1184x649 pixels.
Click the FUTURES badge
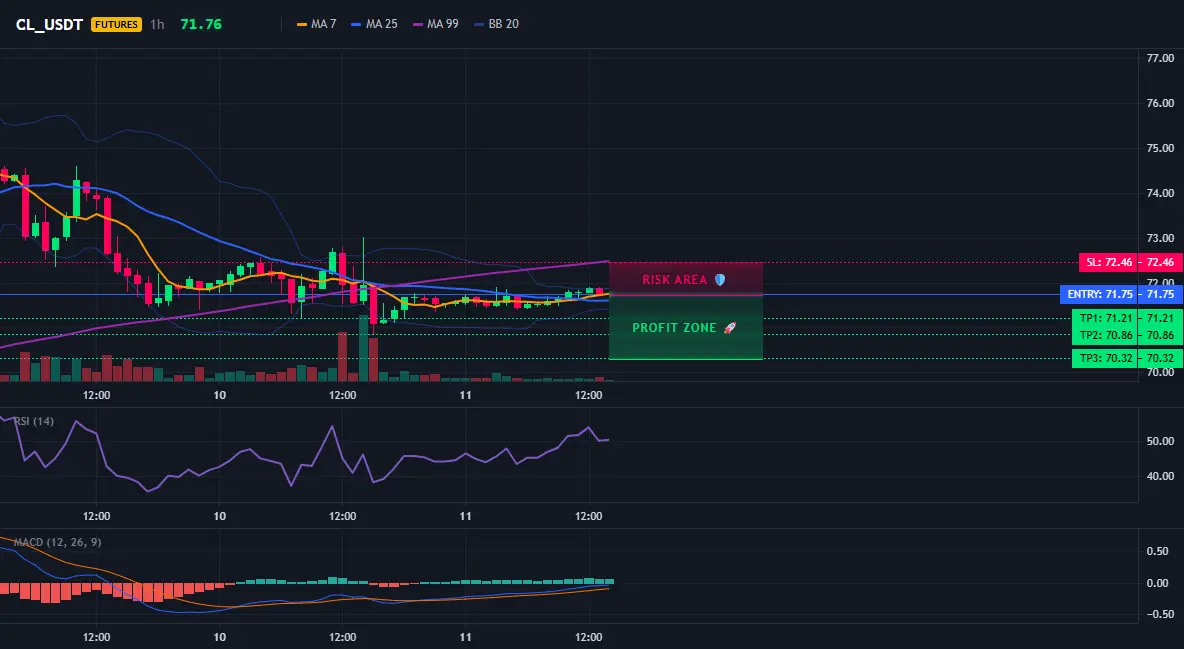pos(116,24)
